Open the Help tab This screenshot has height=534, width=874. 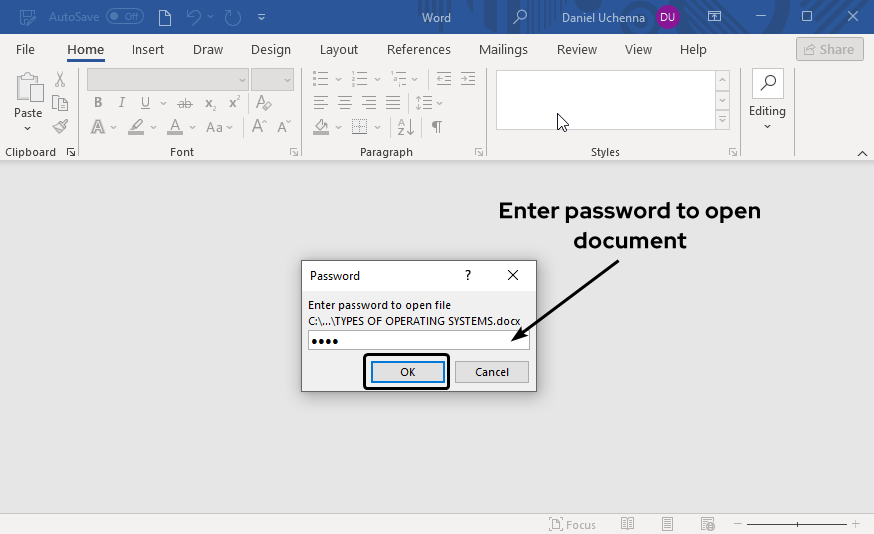(693, 50)
